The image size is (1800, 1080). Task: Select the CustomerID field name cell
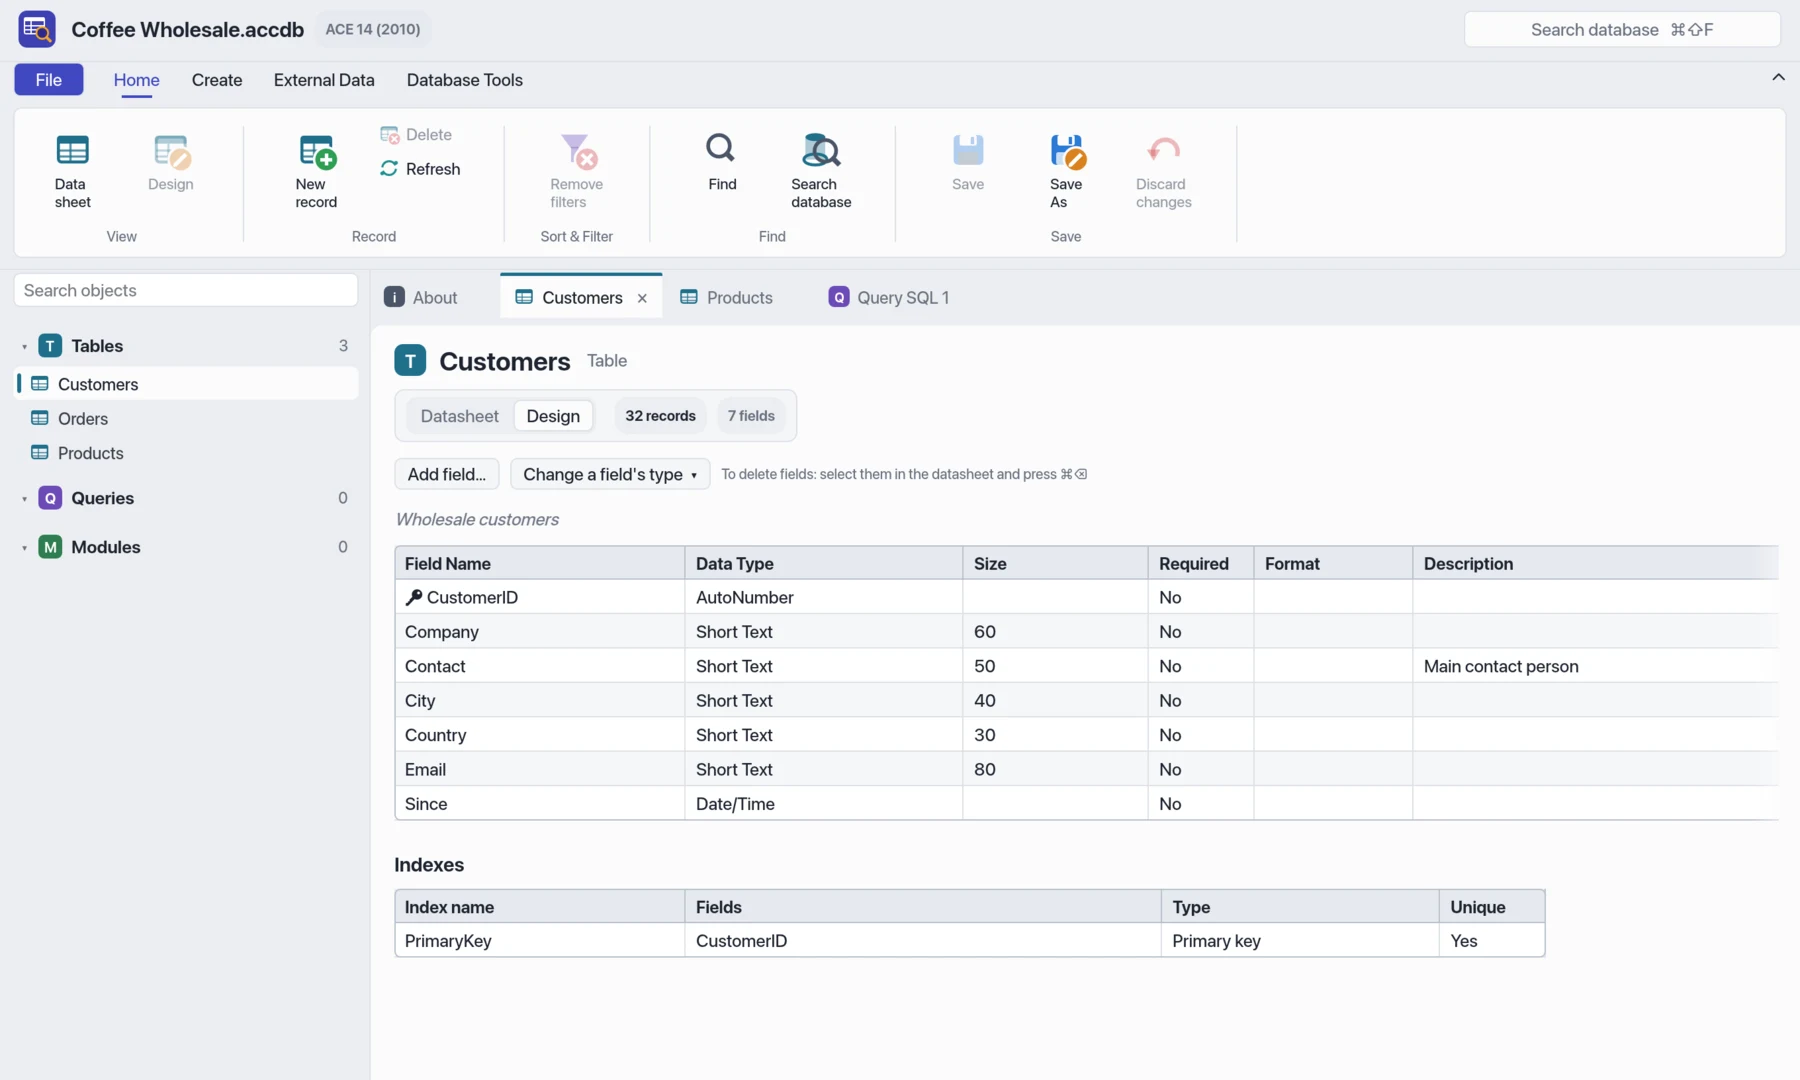540,597
